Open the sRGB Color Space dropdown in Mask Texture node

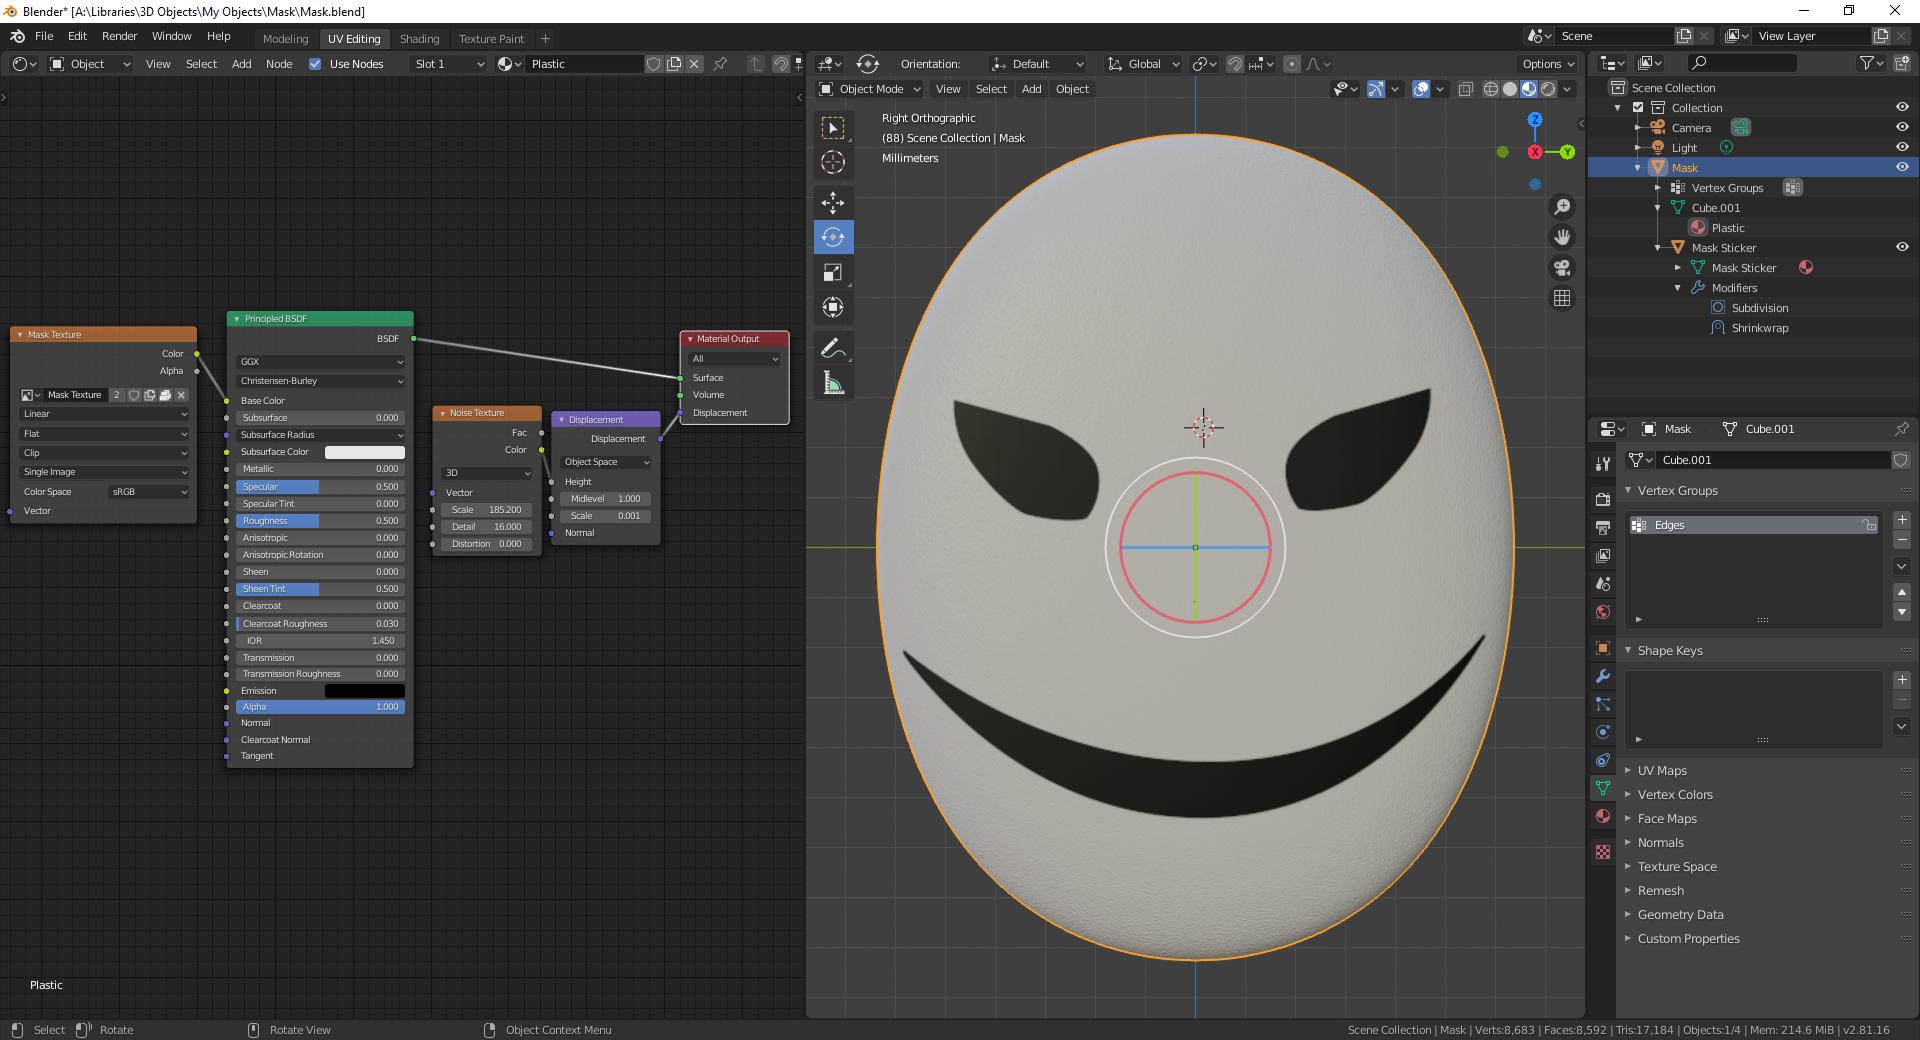[147, 491]
